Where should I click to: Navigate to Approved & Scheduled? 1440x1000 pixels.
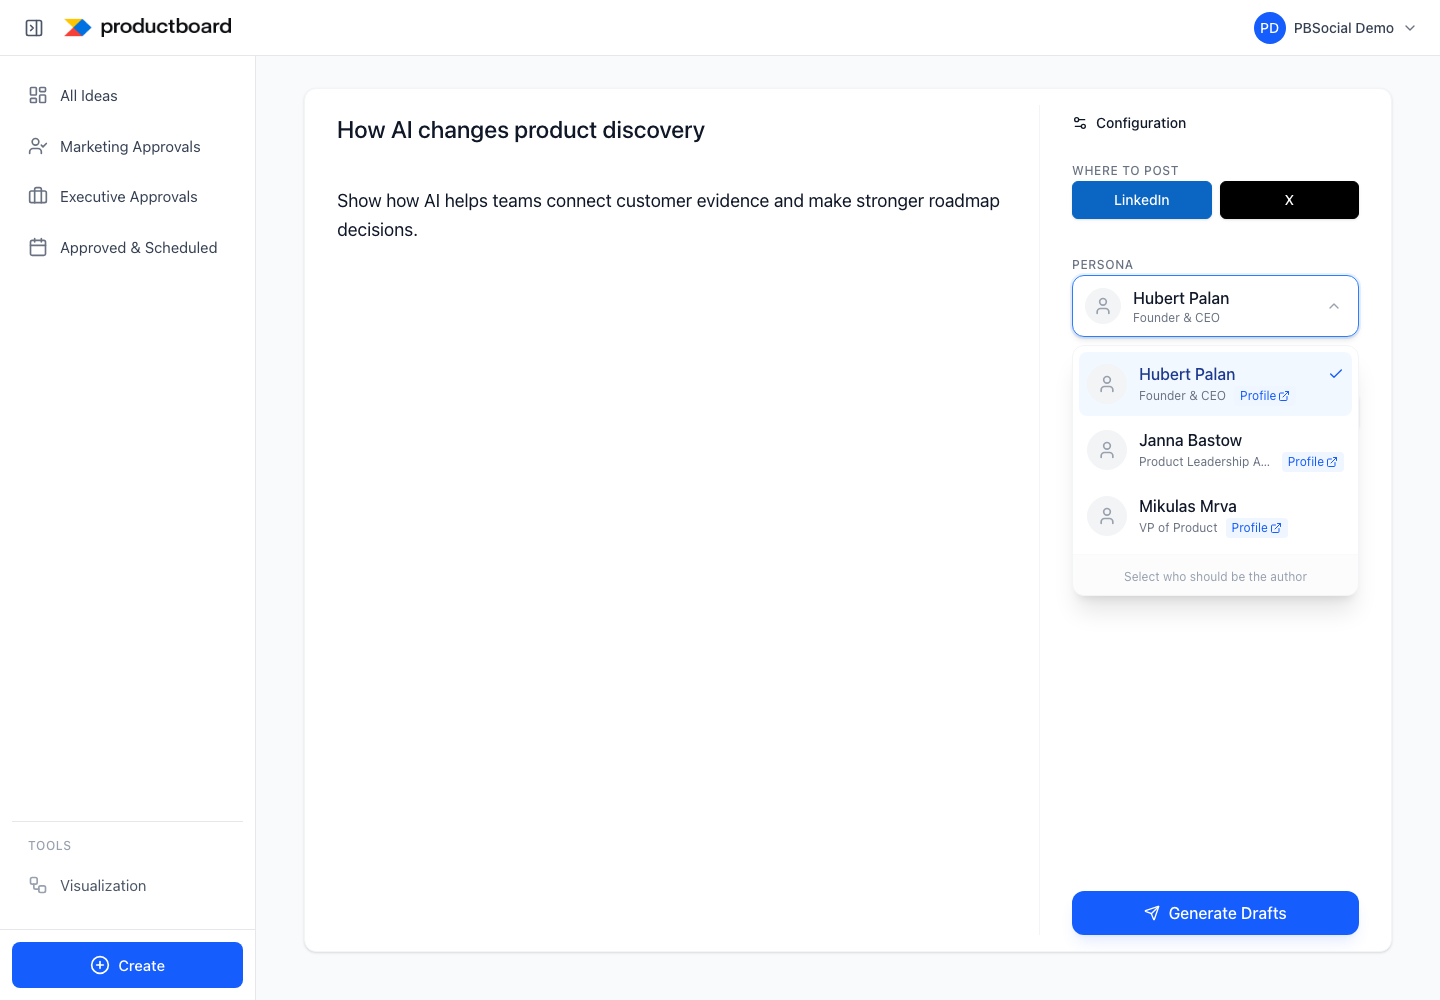128,247
